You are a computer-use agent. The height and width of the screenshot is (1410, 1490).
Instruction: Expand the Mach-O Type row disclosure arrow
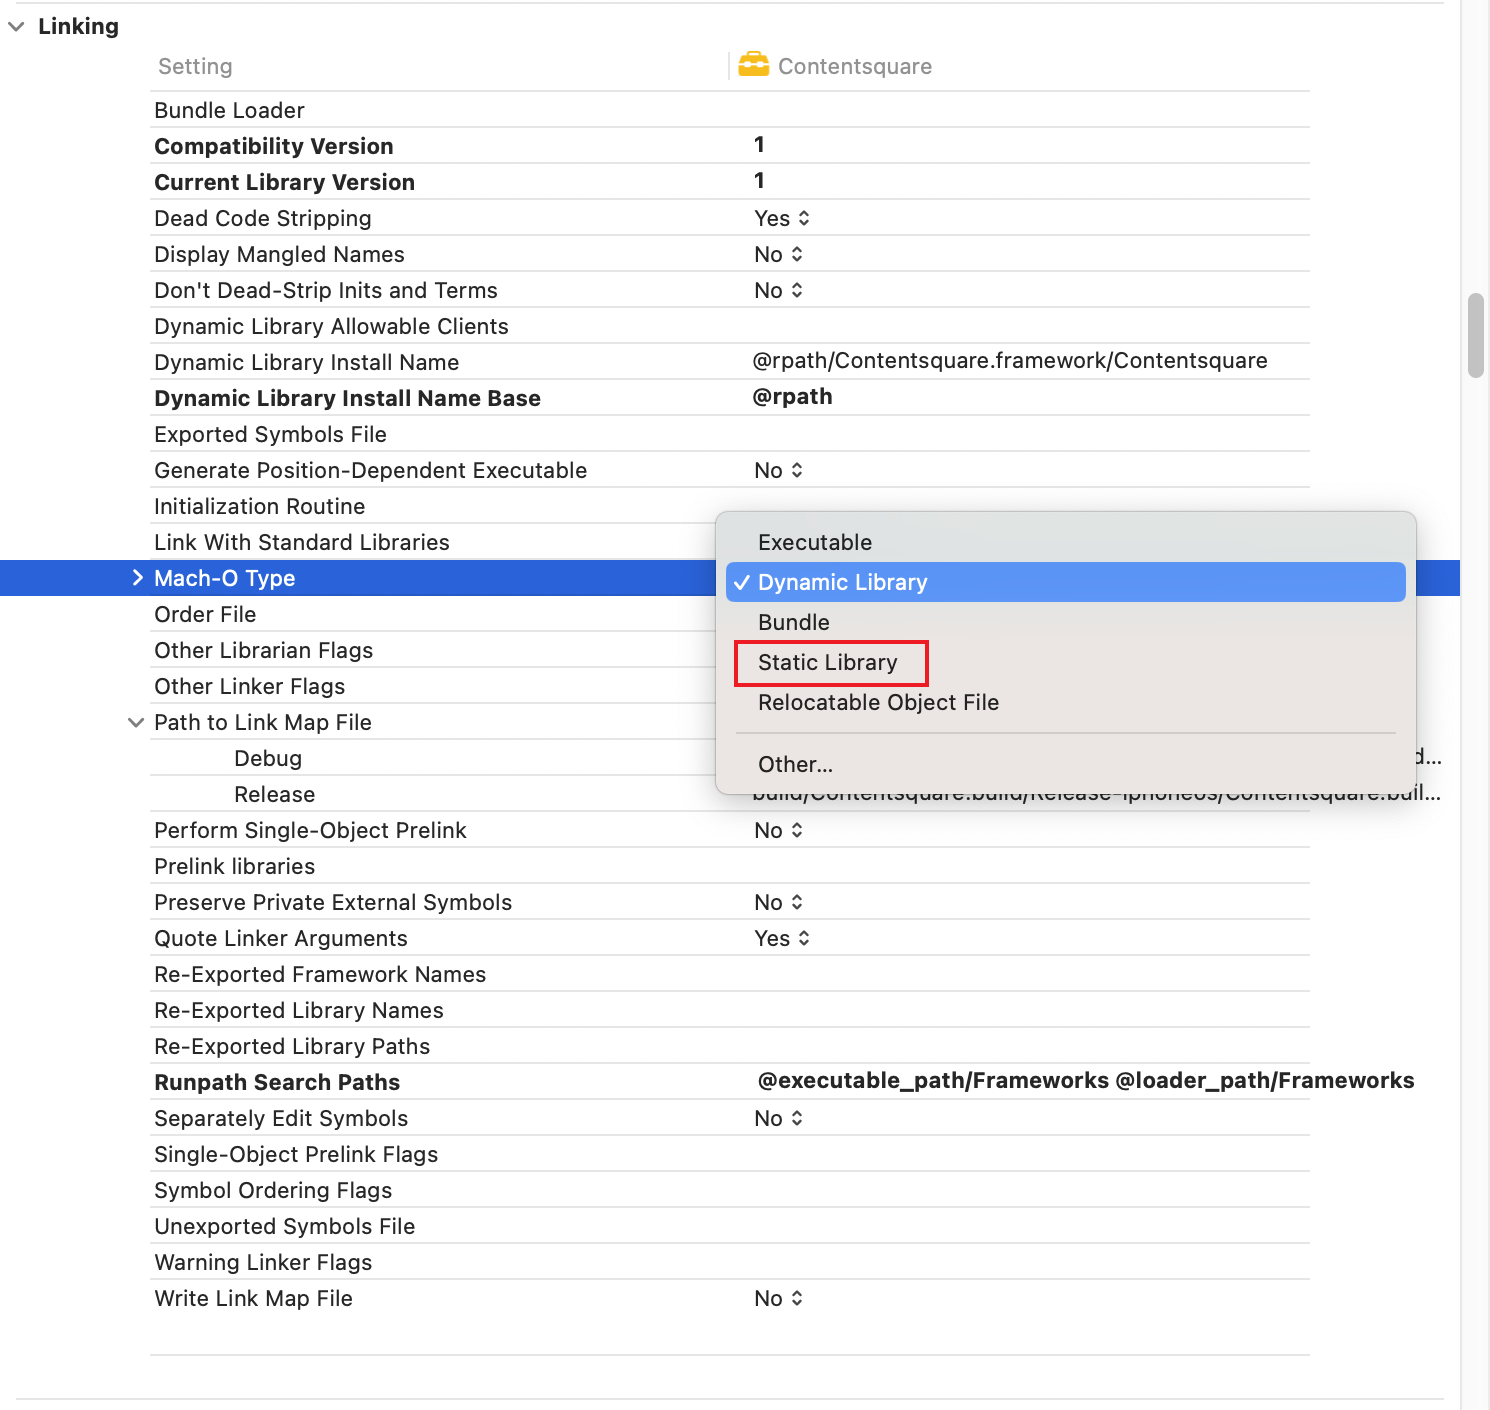click(137, 578)
